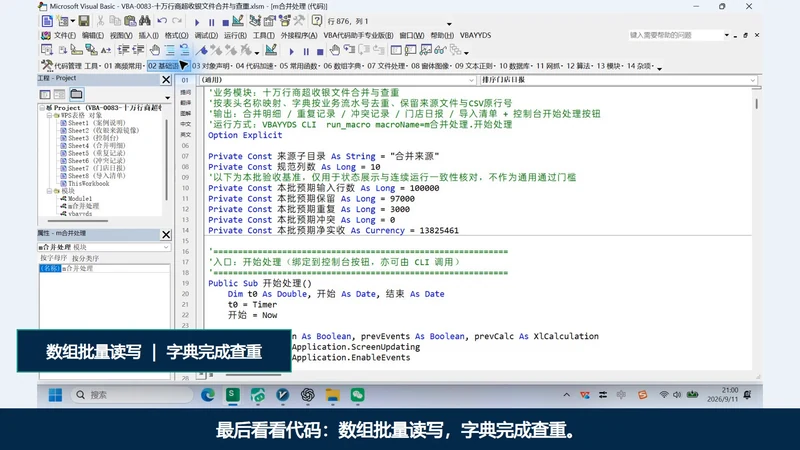800x450 pixels.
Task: Collapse the WPS表格 对象 tree node
Action: [49, 115]
